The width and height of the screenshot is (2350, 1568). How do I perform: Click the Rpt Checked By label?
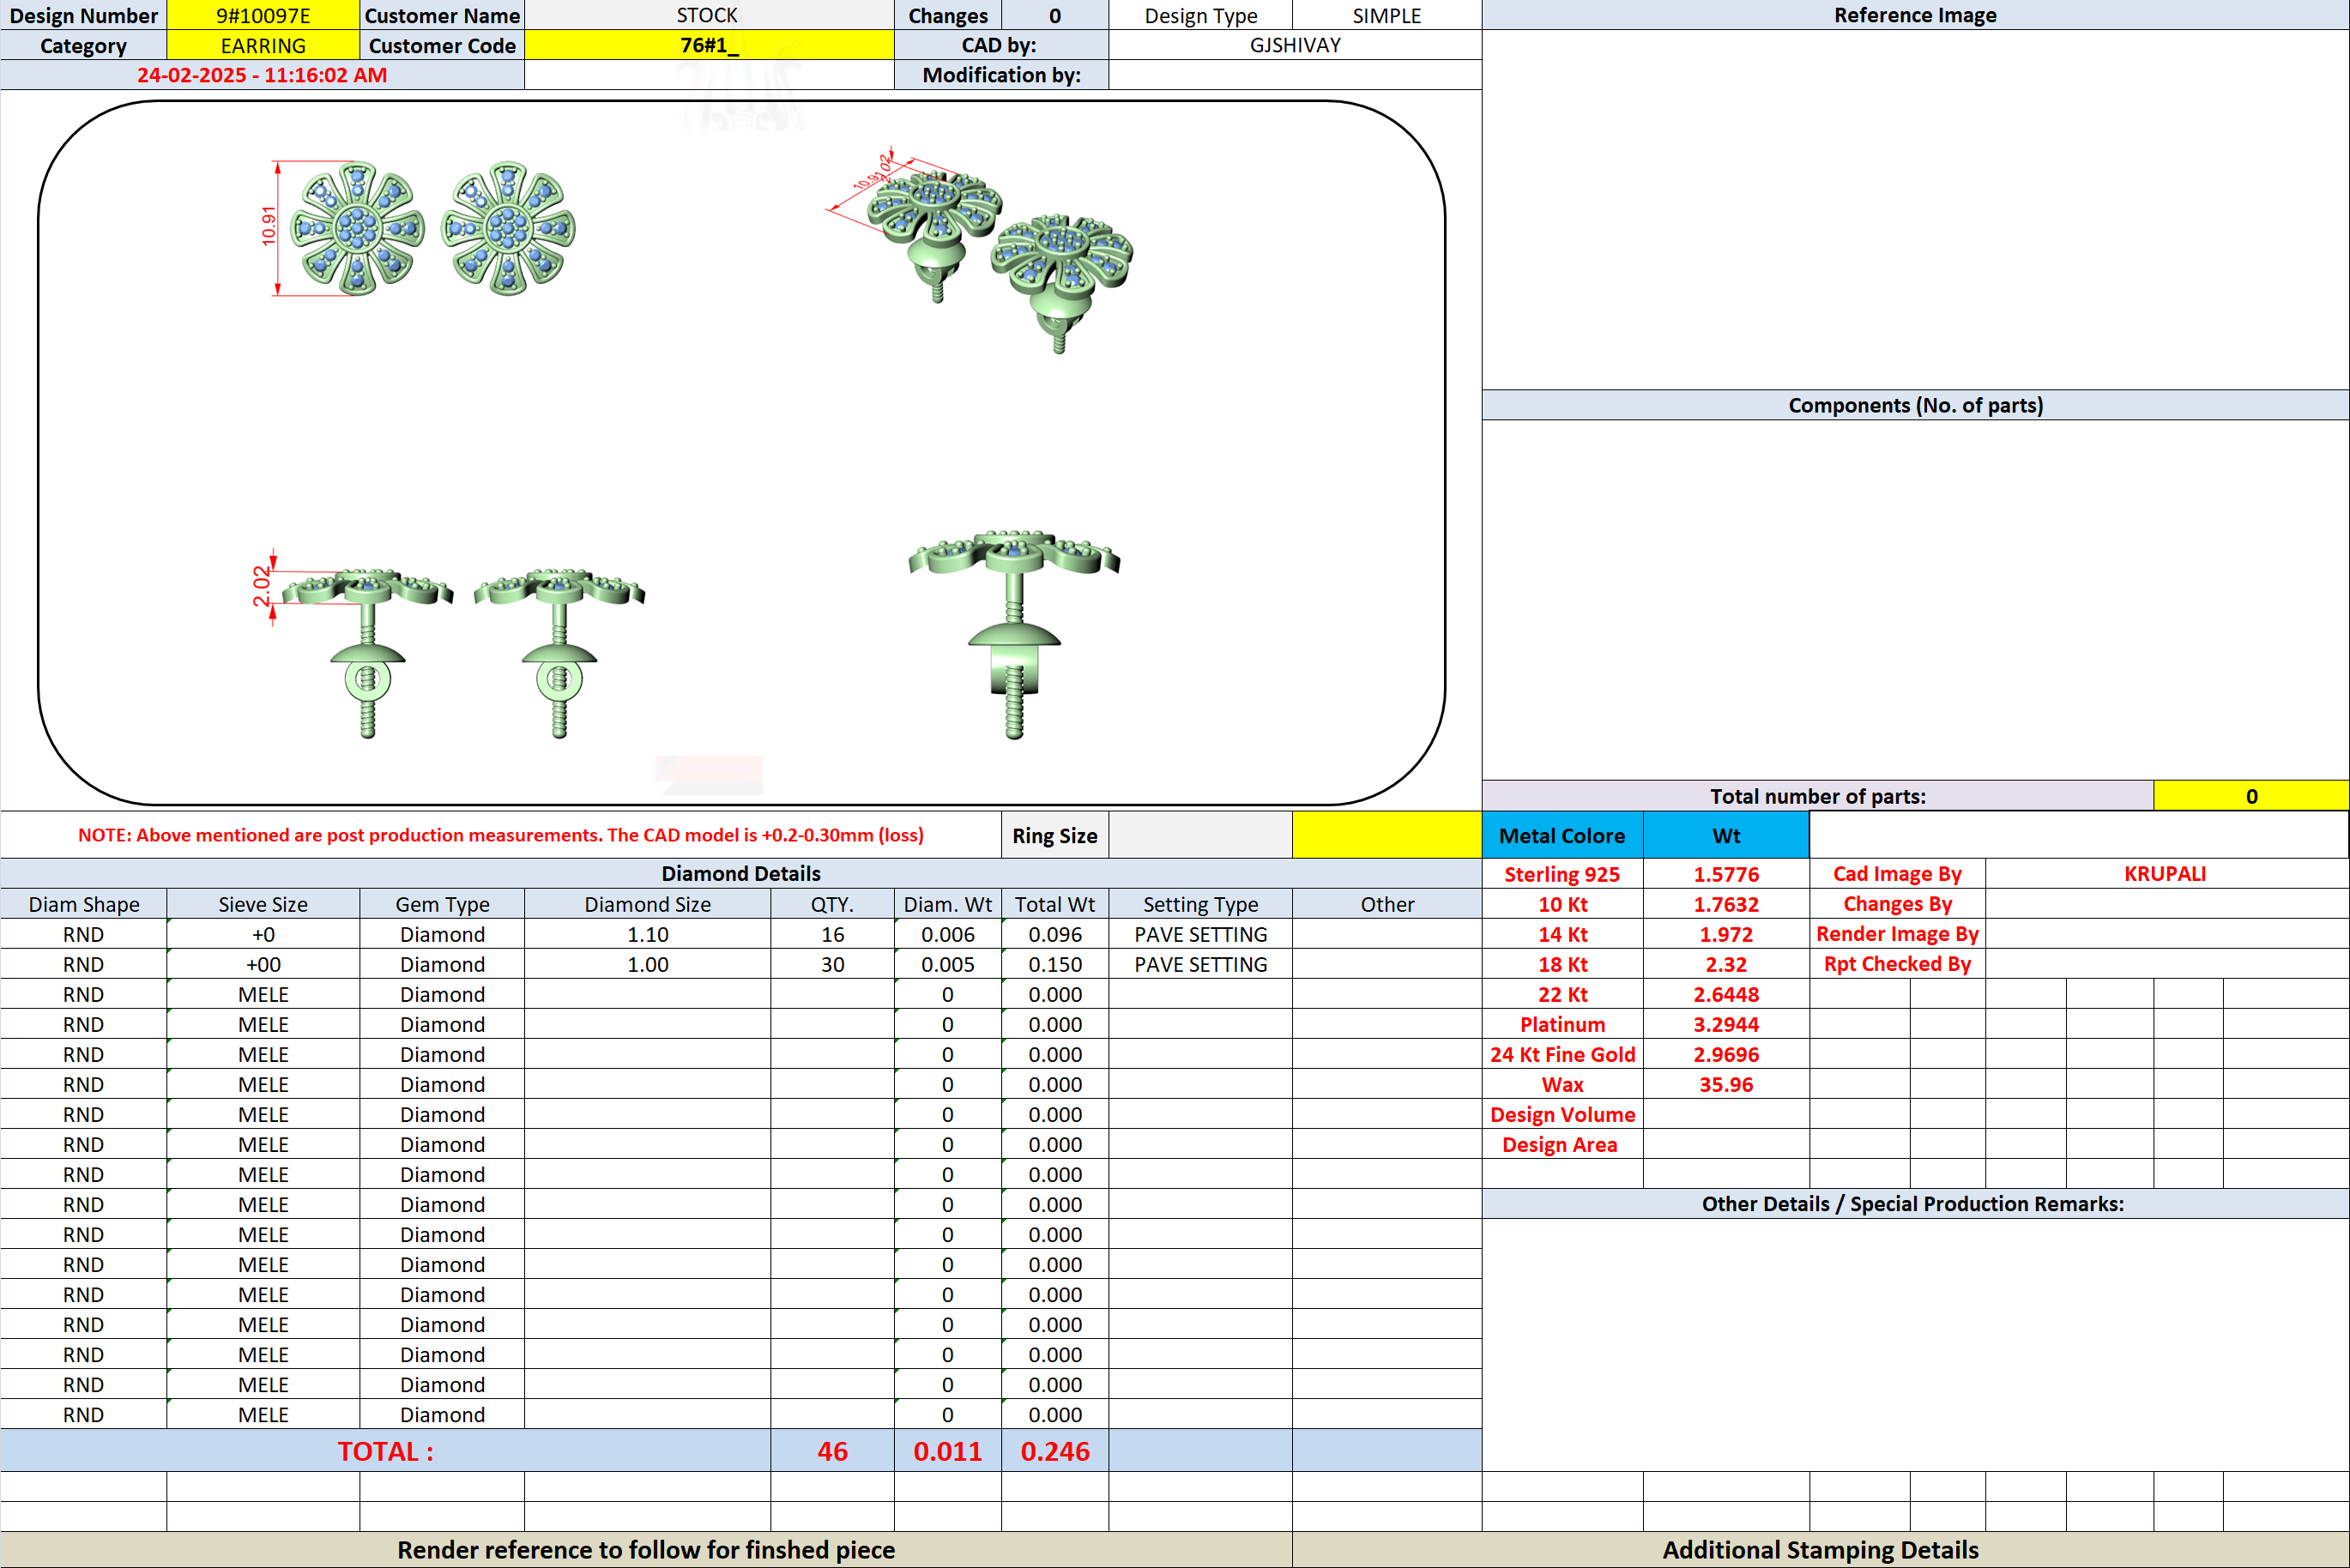(1897, 964)
